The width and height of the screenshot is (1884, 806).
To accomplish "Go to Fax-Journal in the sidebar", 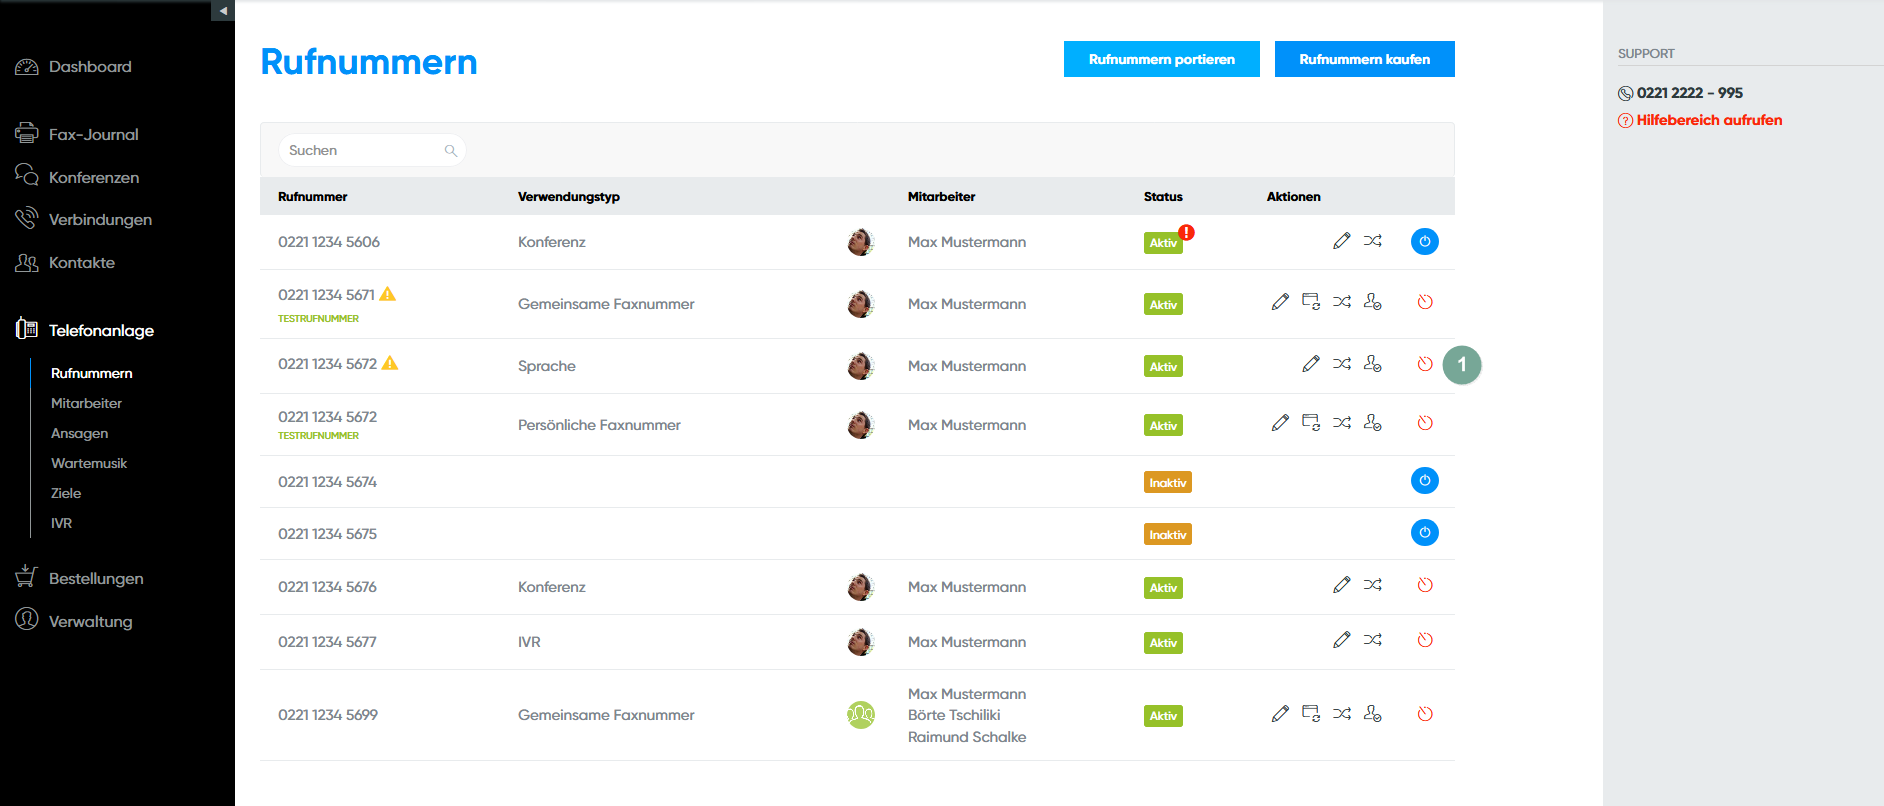I will 93,134.
